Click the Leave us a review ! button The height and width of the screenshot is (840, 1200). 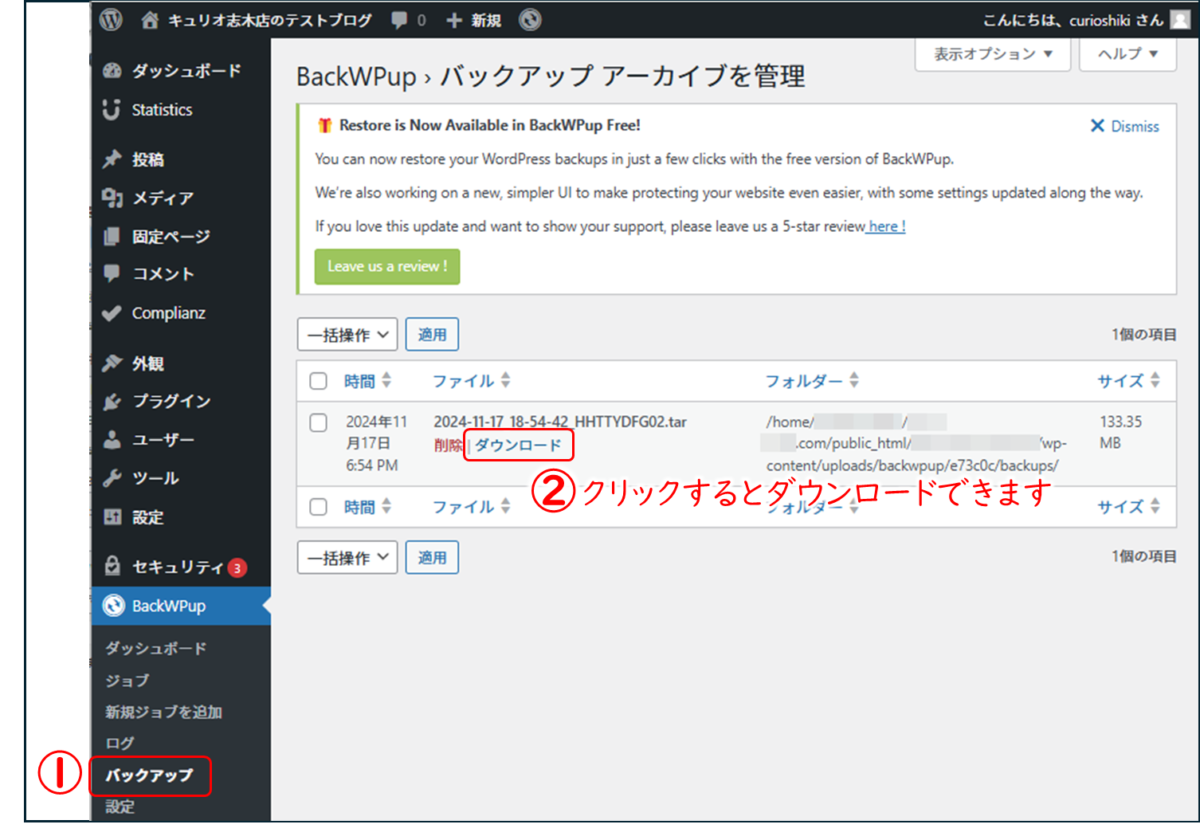coord(387,267)
